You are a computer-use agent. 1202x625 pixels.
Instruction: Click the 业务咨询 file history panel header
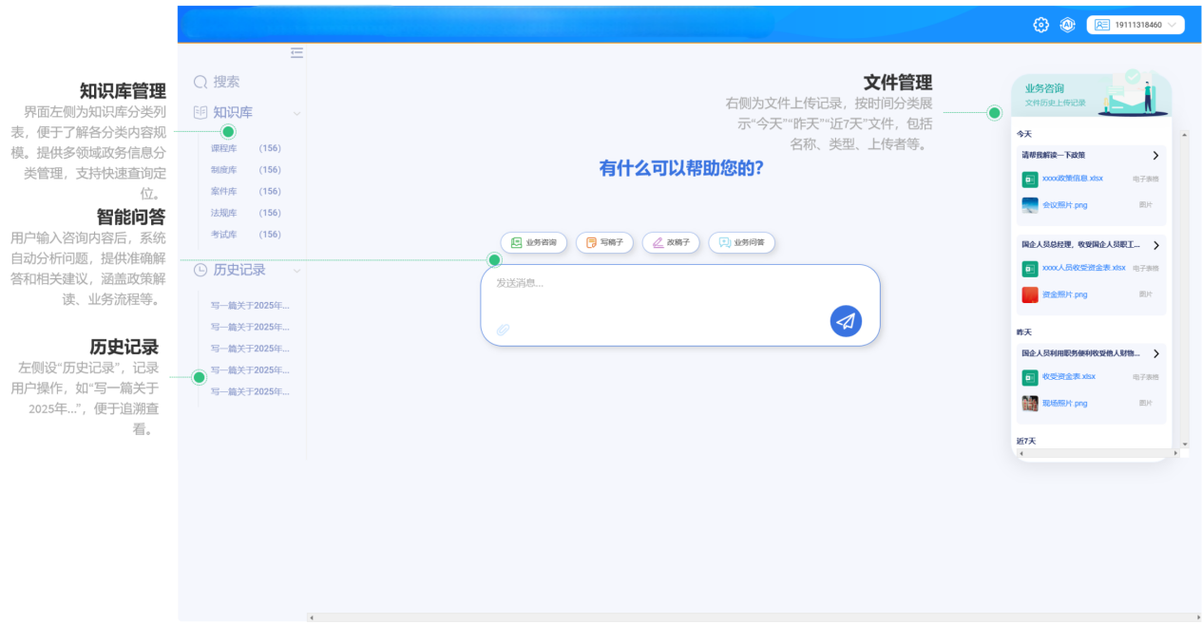(1091, 94)
